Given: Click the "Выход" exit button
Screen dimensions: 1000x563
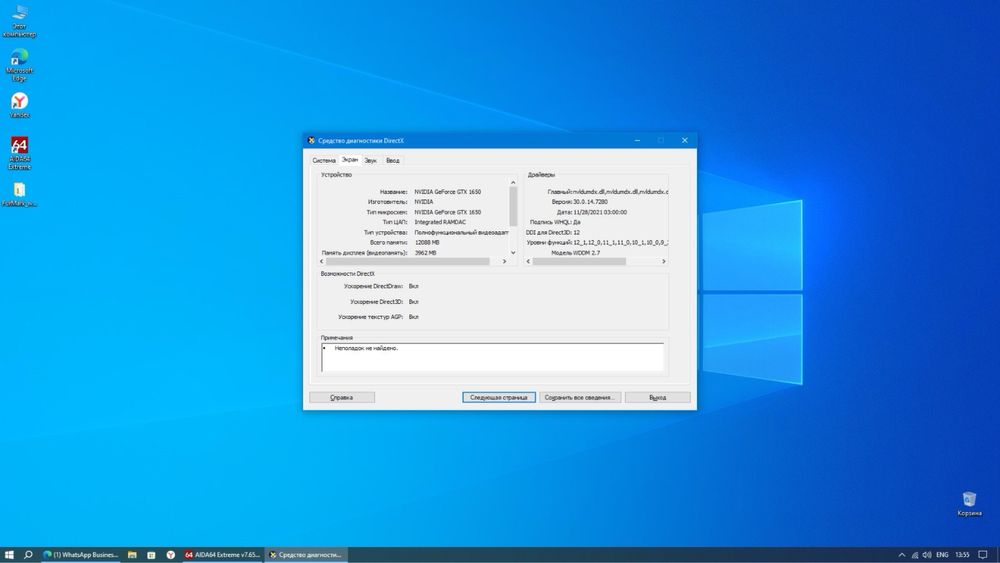Looking at the screenshot, I should click(658, 397).
